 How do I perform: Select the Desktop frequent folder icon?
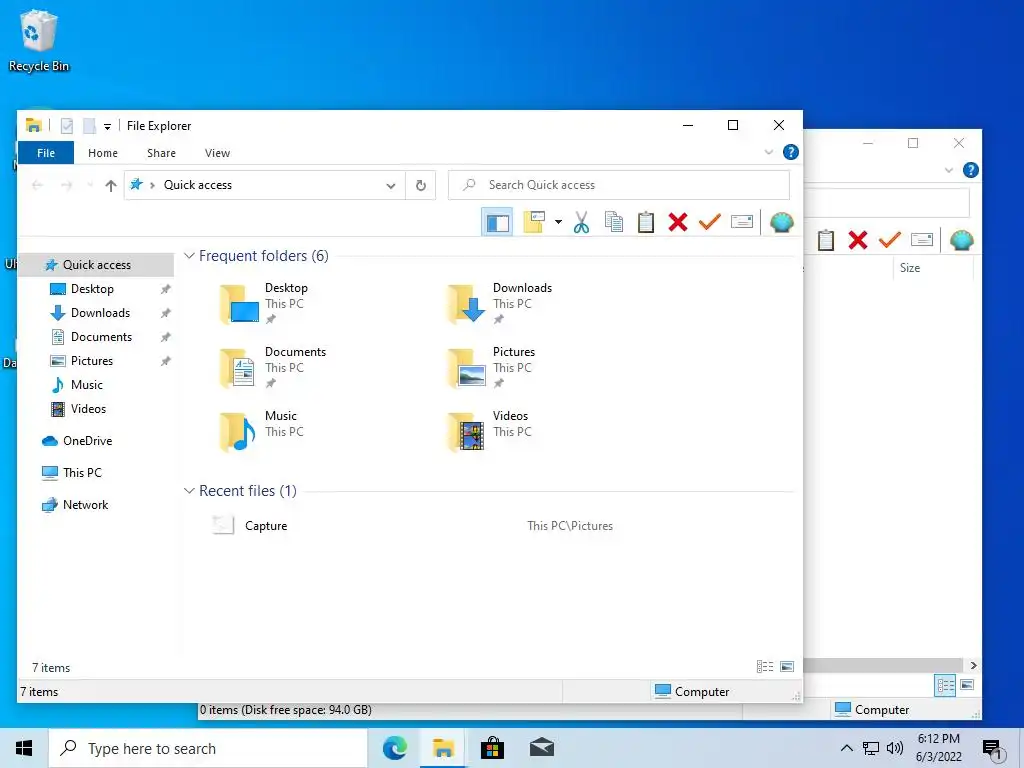coord(239,304)
